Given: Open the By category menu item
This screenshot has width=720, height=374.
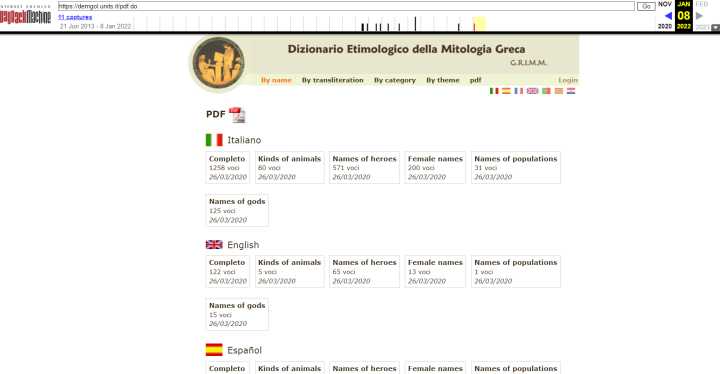Looking at the screenshot, I should pos(394,80).
